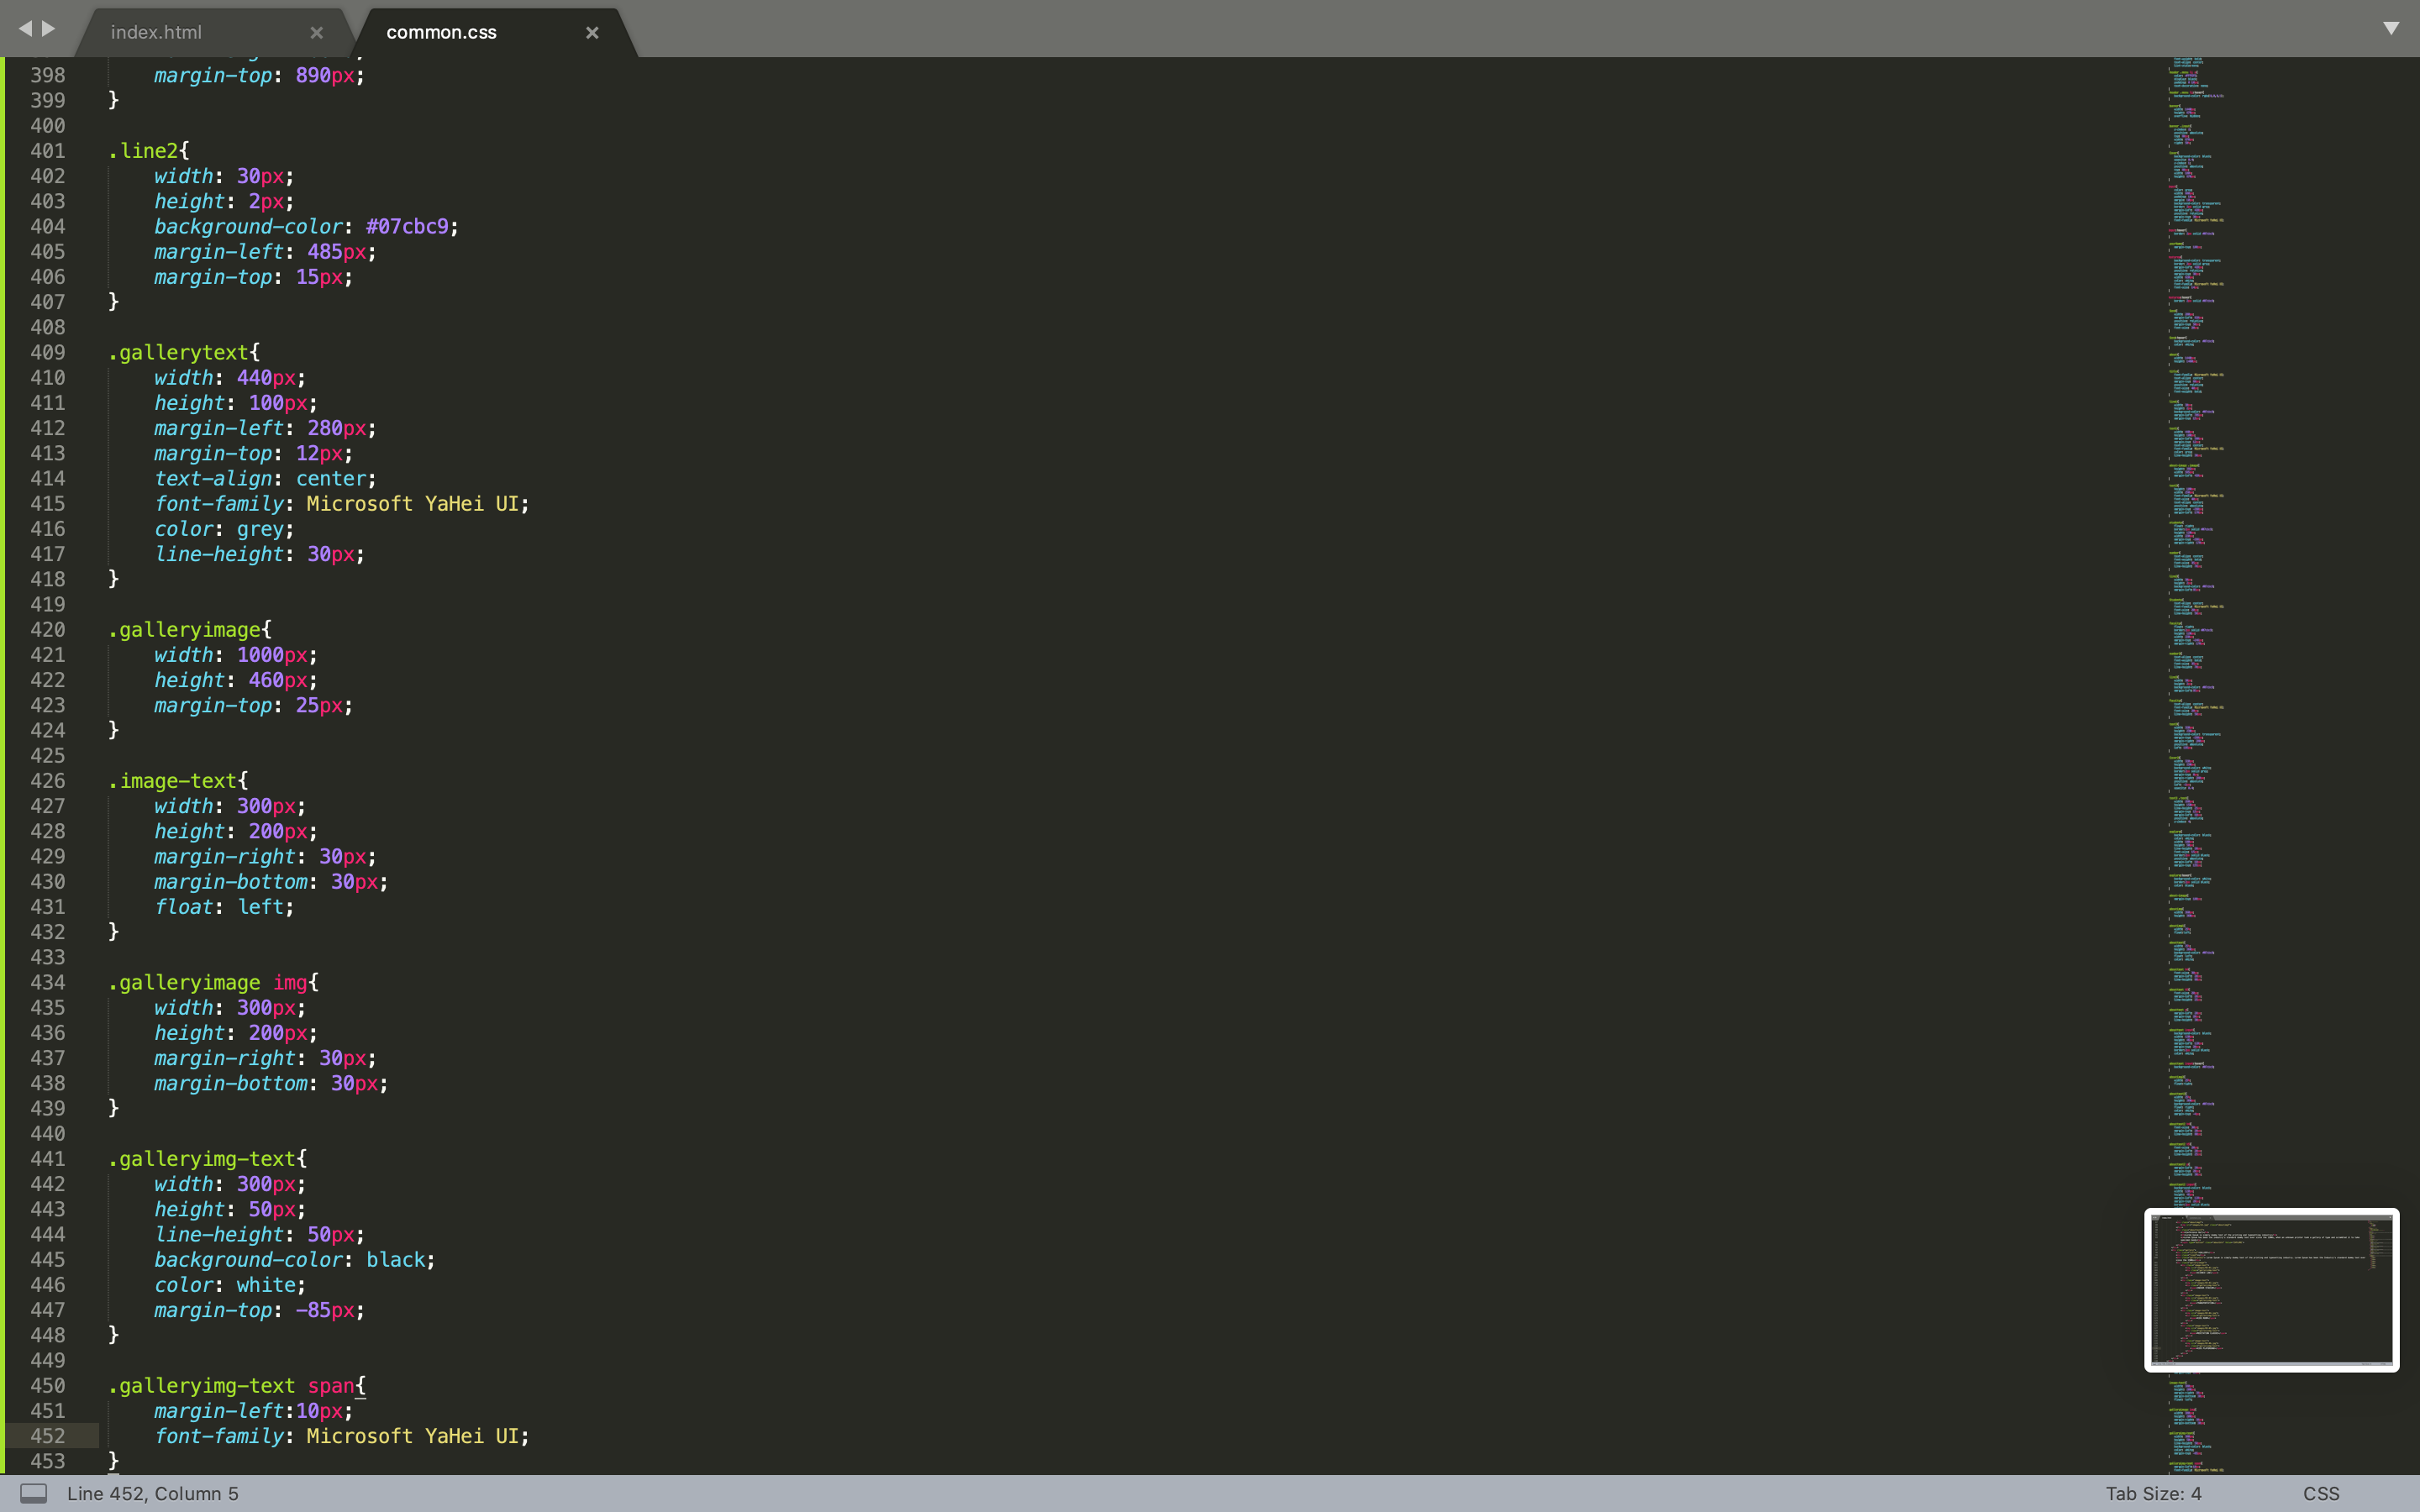Click line number 409 in gutter
2420x1512 pixels.
click(x=48, y=352)
